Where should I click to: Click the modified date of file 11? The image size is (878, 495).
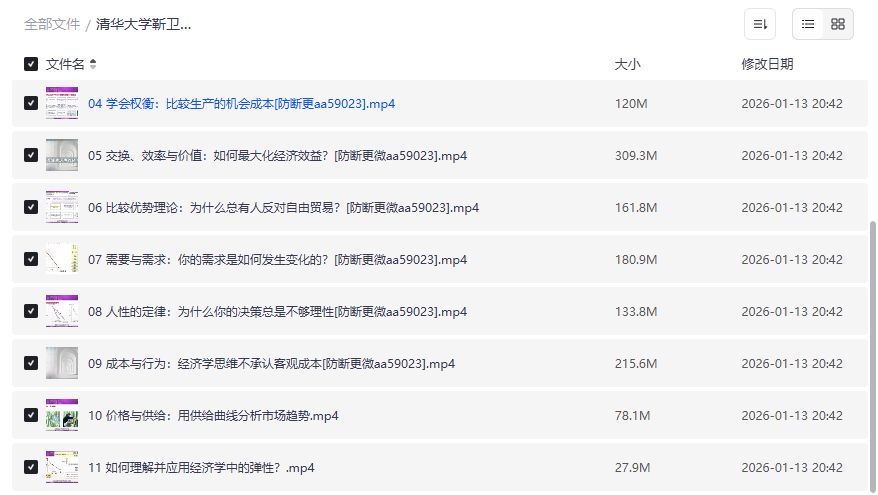coord(792,468)
